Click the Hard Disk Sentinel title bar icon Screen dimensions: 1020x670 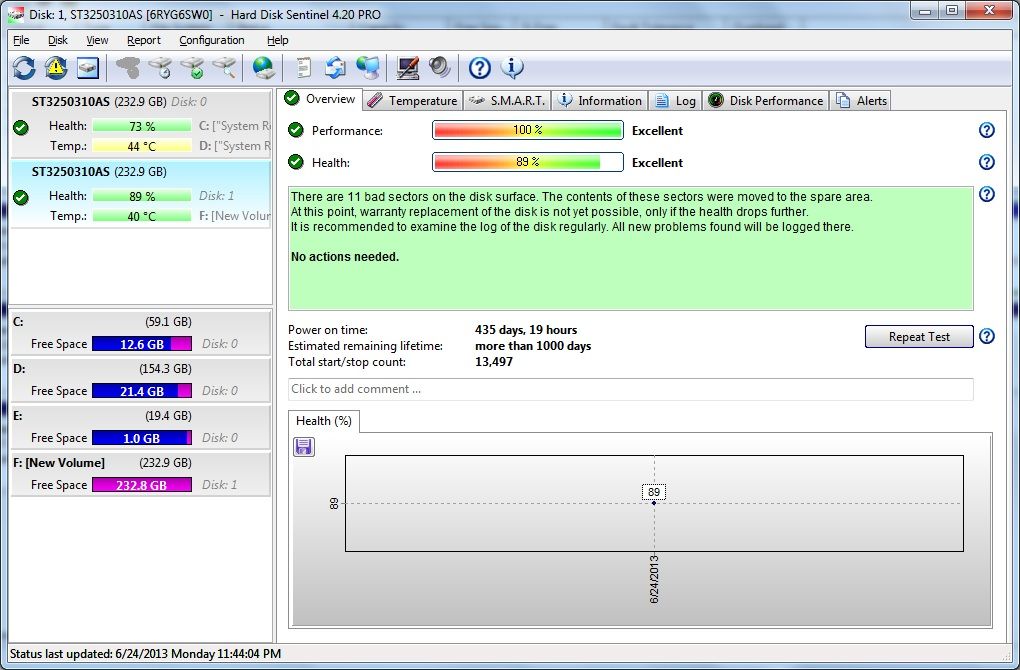click(x=16, y=14)
